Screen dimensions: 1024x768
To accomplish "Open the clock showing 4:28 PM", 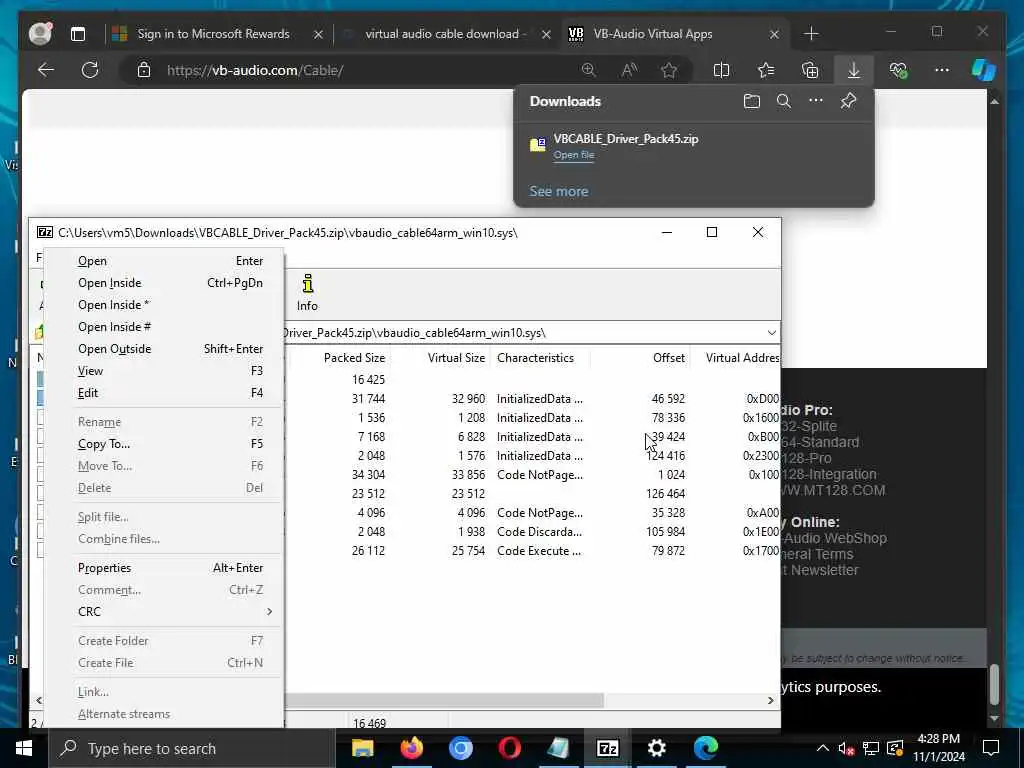I will click(x=938, y=748).
